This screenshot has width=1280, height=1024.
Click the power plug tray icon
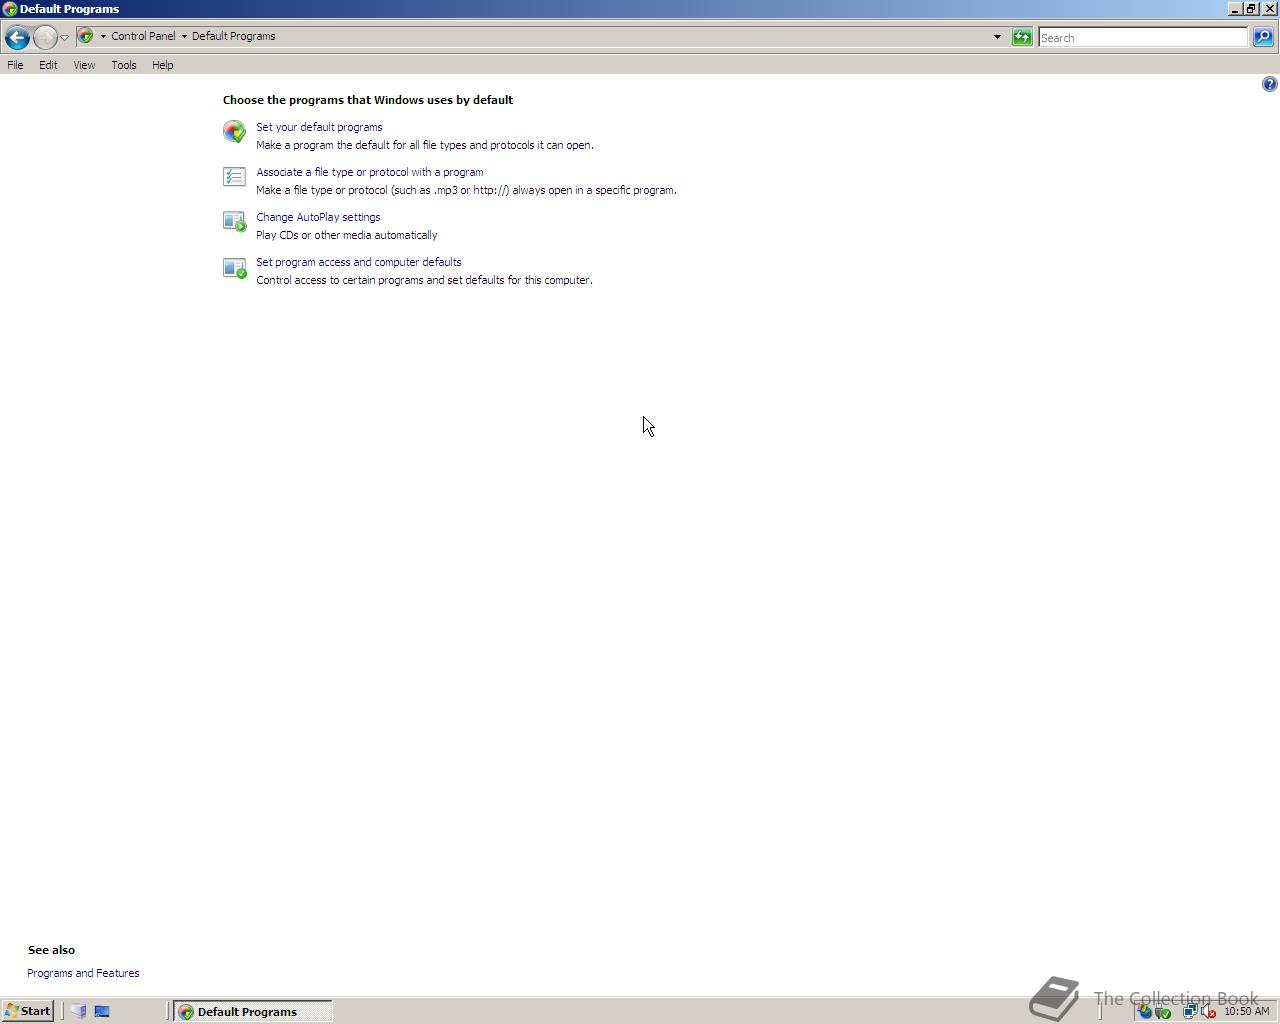pos(1163,1011)
